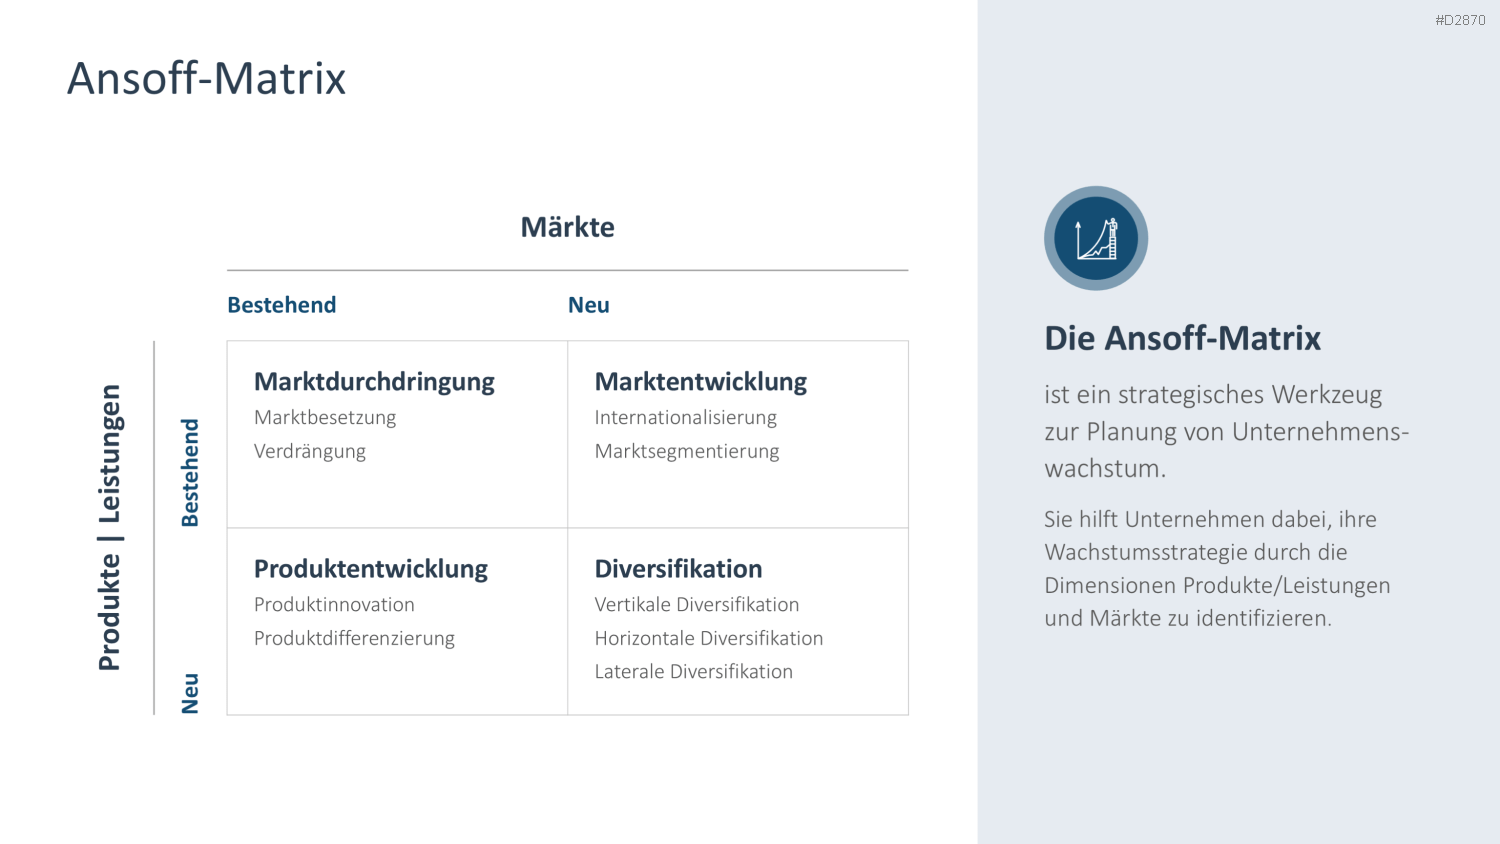Click the 'Produktinnovation' text line

(334, 604)
